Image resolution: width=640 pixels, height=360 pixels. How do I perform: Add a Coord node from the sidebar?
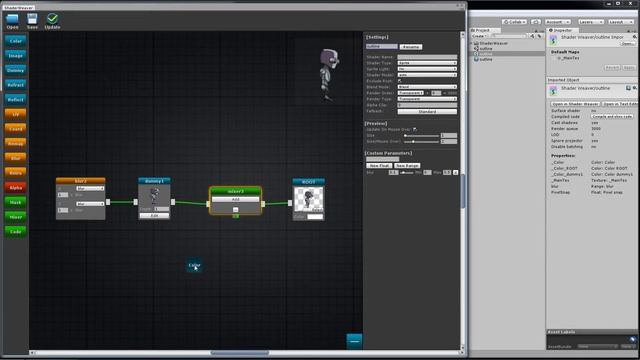pyautogui.click(x=16, y=129)
